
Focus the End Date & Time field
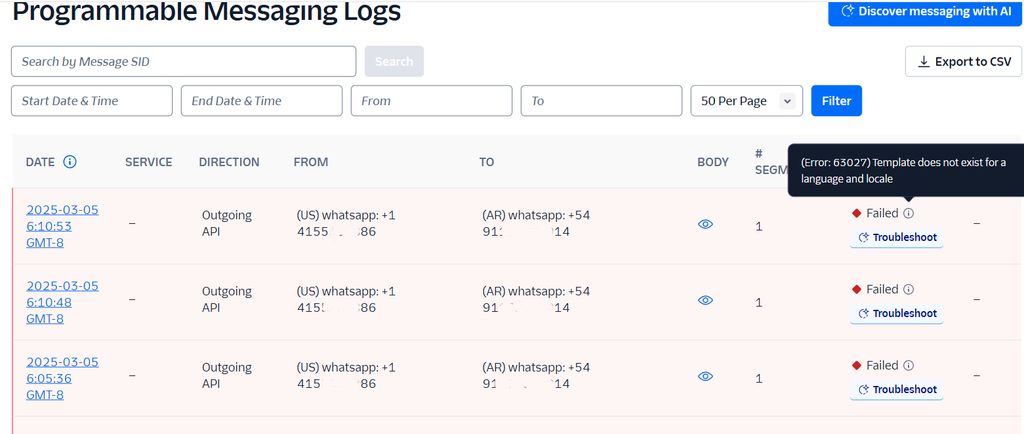pos(261,101)
